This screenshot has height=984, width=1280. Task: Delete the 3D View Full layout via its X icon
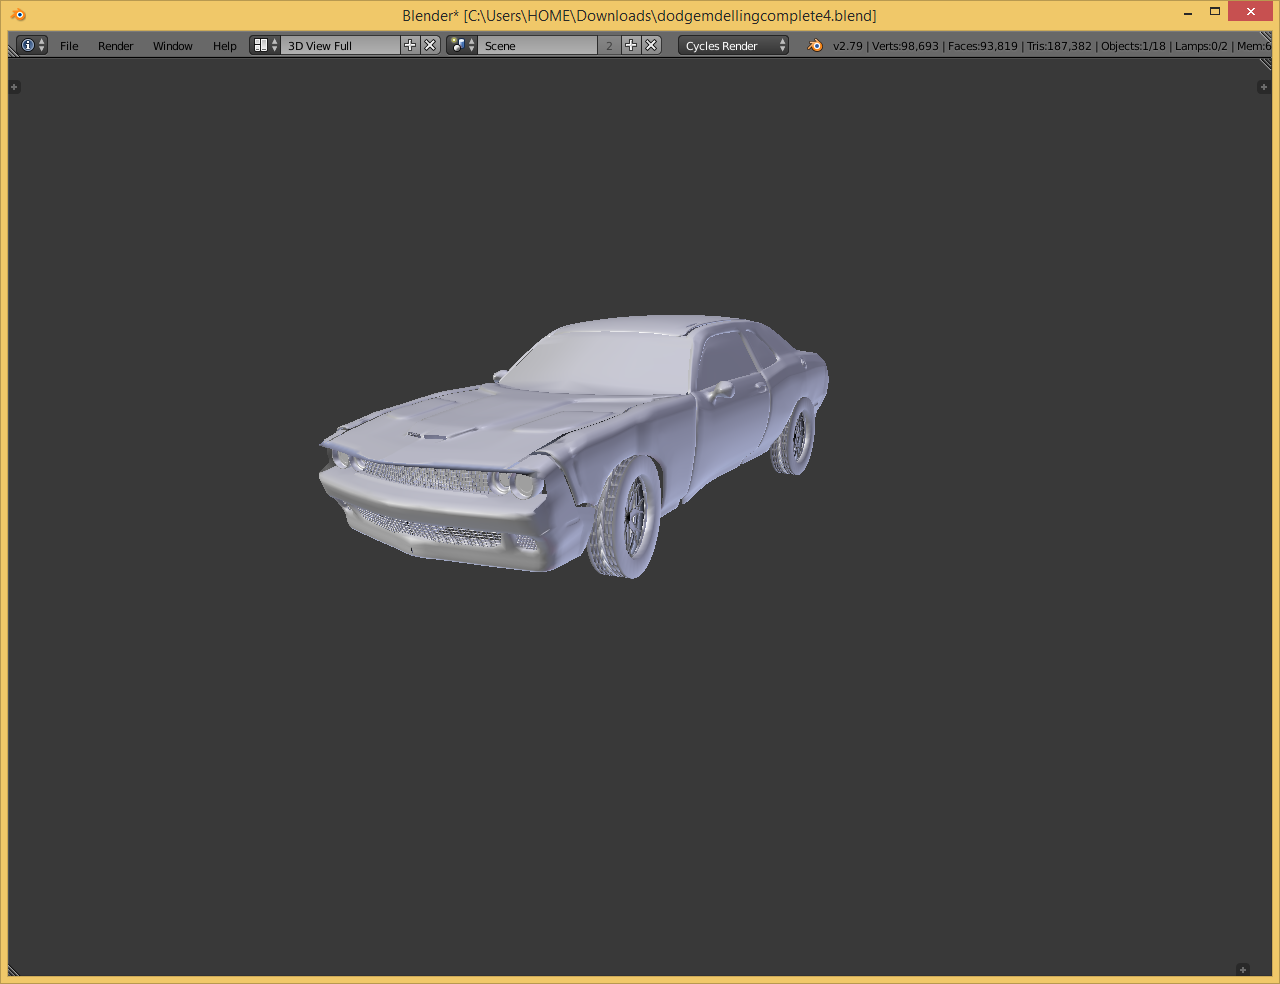(x=429, y=45)
